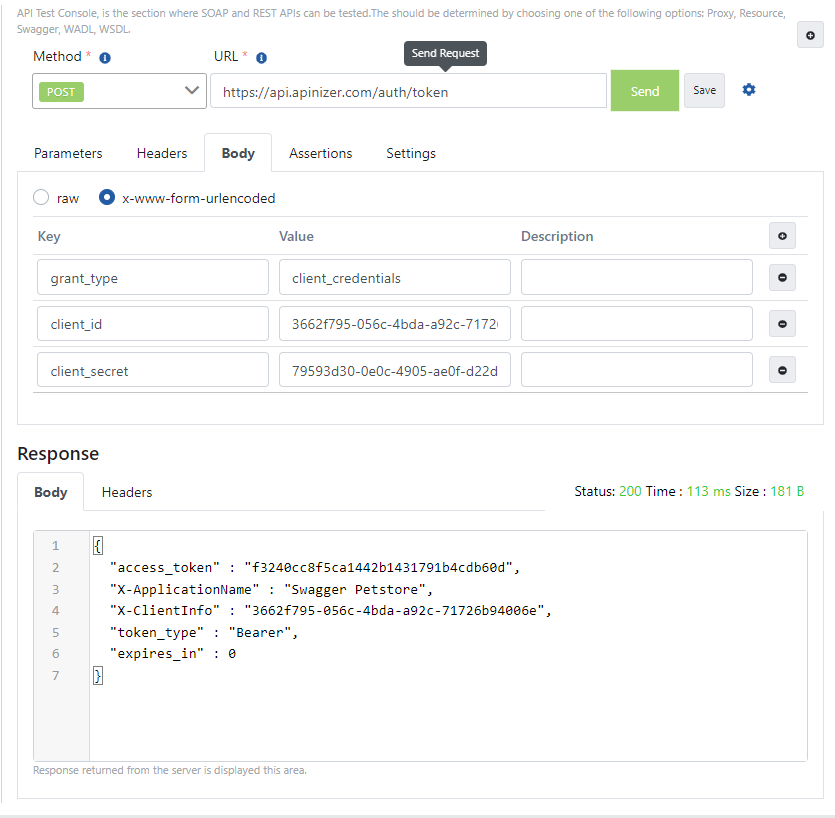Remove the grant_type row with its minus icon
The width and height of the screenshot is (835, 818).
pos(782,278)
